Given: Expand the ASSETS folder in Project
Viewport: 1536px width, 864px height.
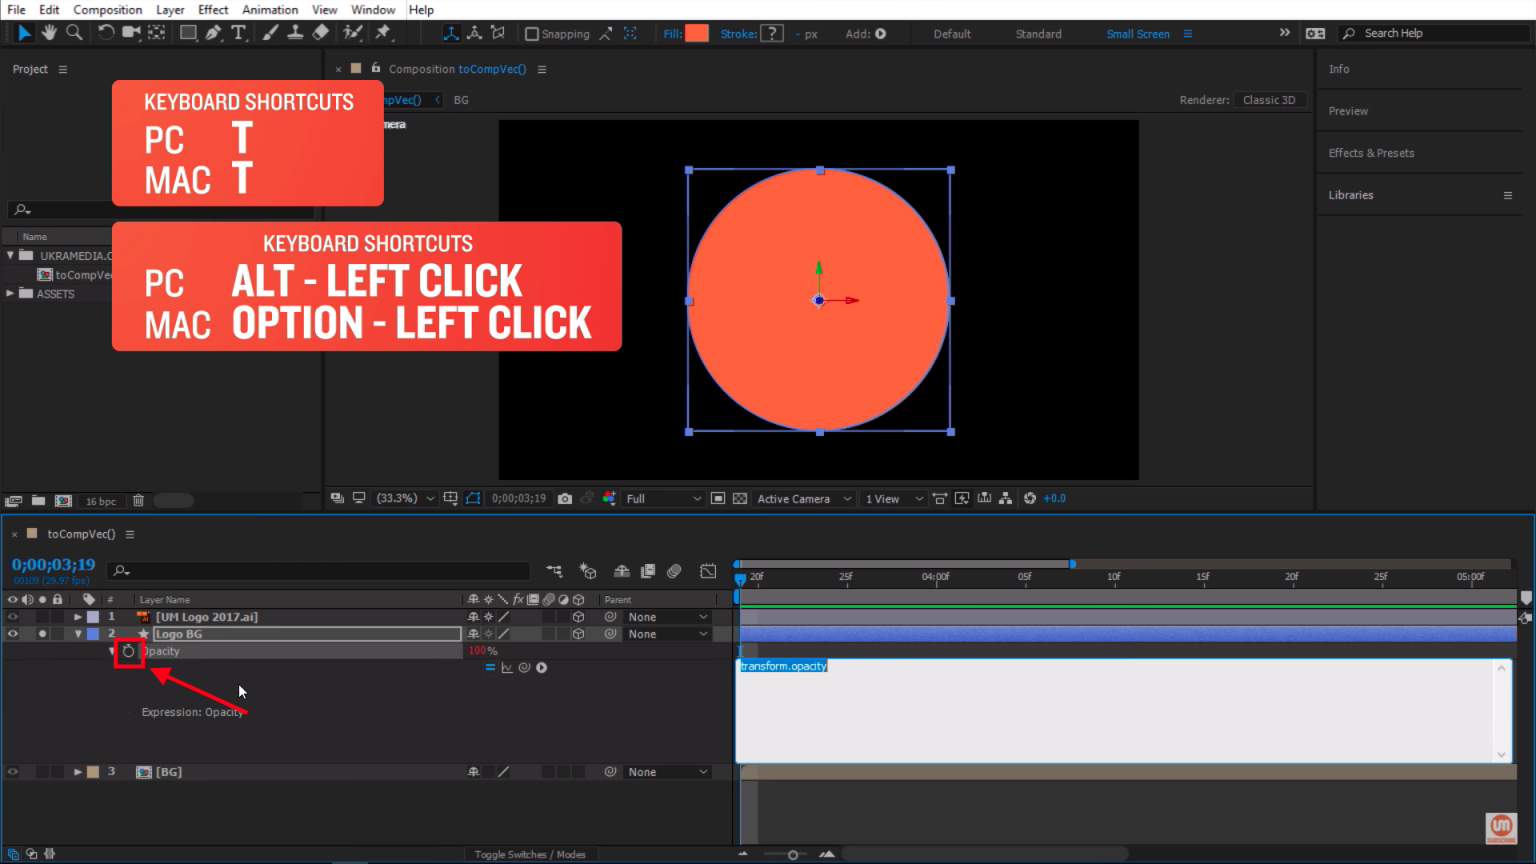Looking at the screenshot, I should [x=11, y=294].
